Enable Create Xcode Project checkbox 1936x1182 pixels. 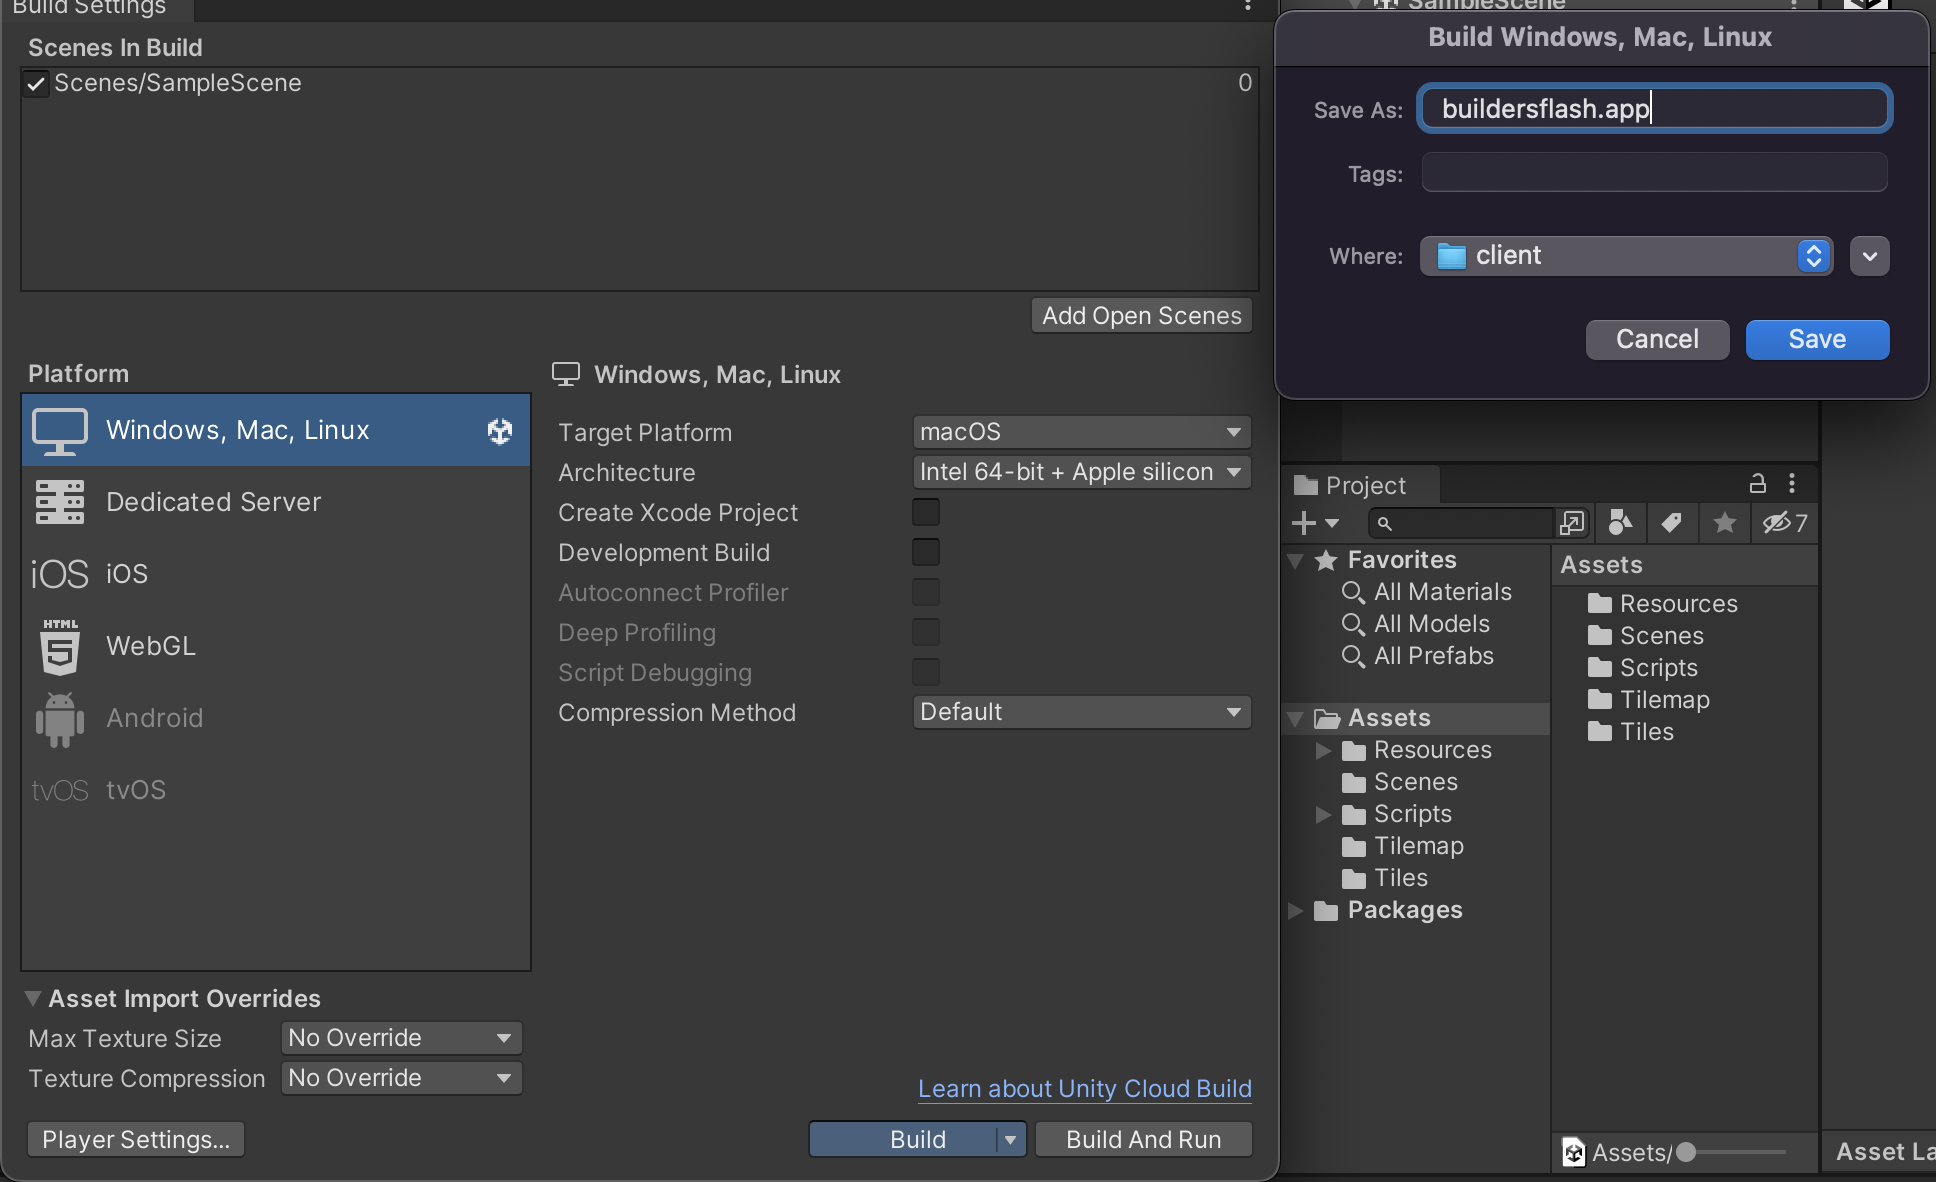[926, 512]
